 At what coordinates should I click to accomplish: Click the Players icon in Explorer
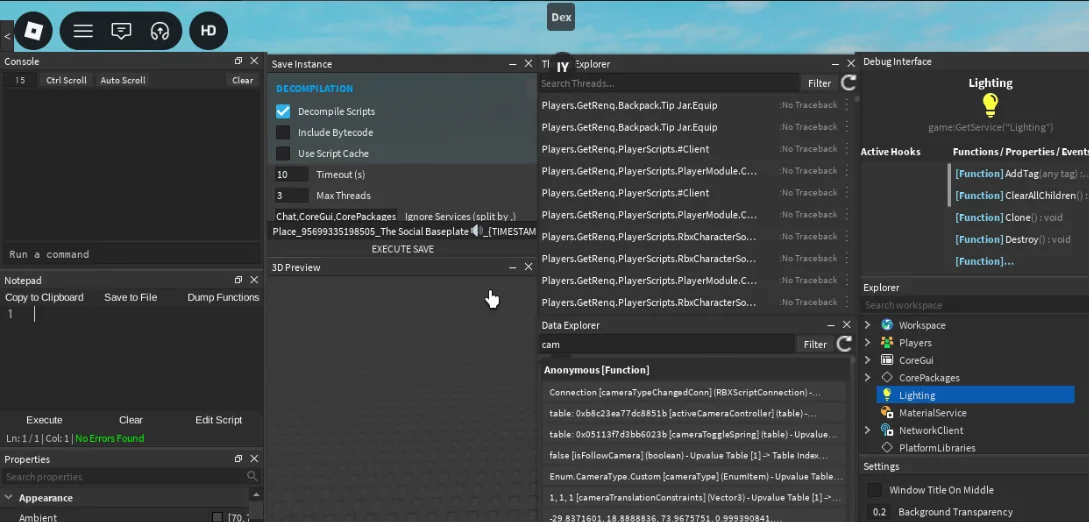(x=887, y=343)
